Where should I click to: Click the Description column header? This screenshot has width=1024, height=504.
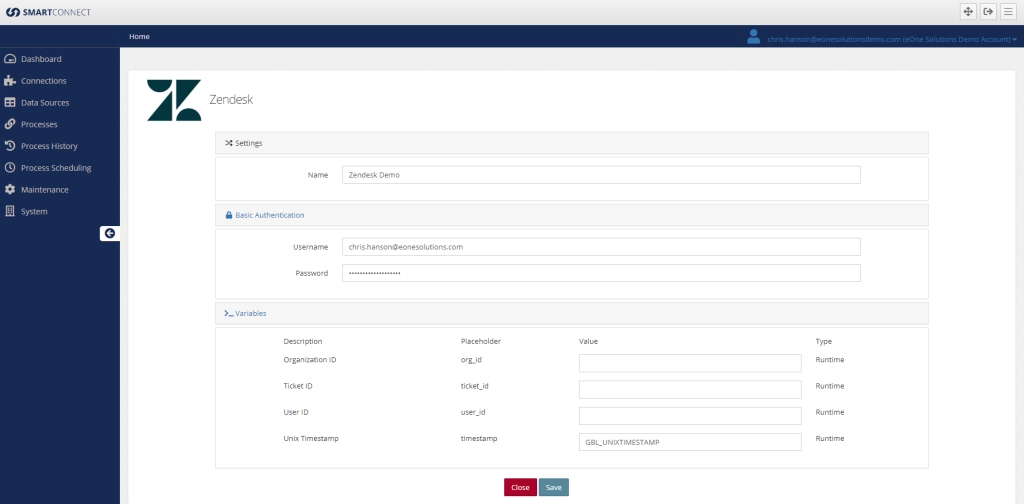click(x=302, y=341)
